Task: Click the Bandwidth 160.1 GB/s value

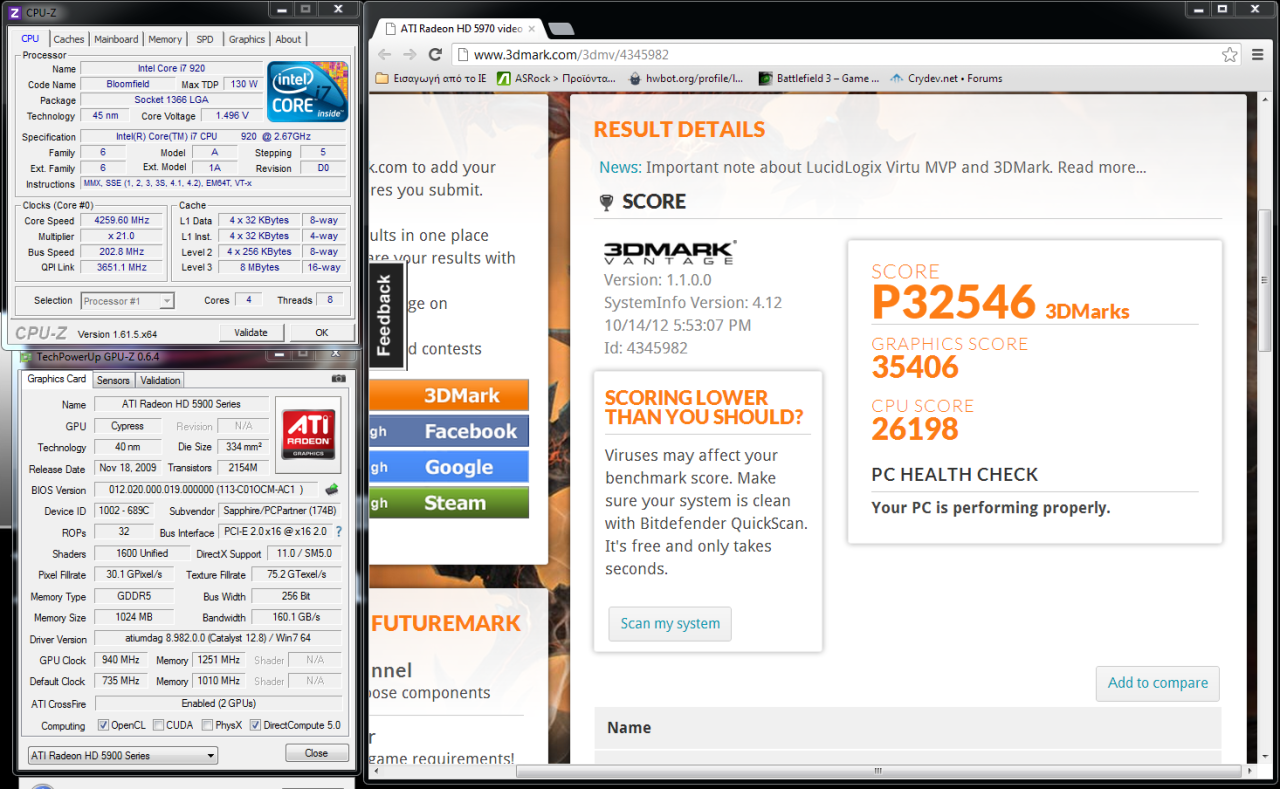Action: tap(297, 618)
